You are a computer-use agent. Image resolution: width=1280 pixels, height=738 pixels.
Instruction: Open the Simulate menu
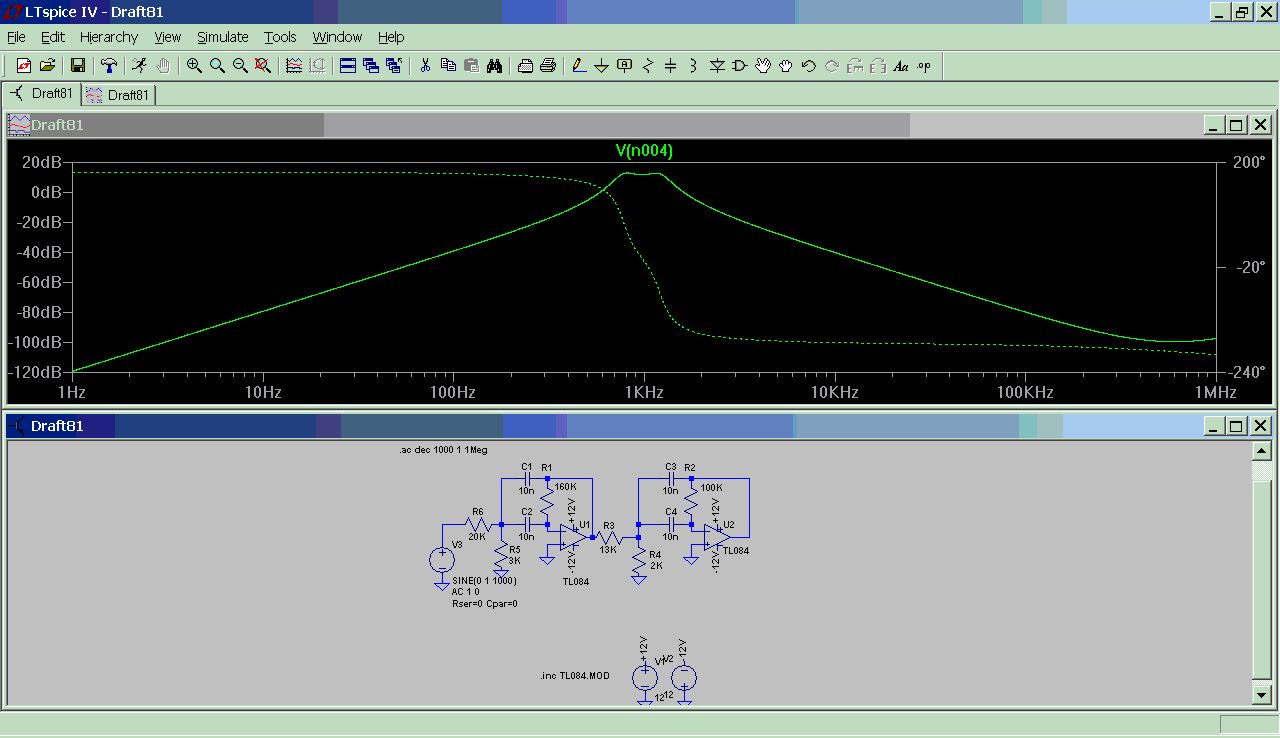(x=222, y=37)
